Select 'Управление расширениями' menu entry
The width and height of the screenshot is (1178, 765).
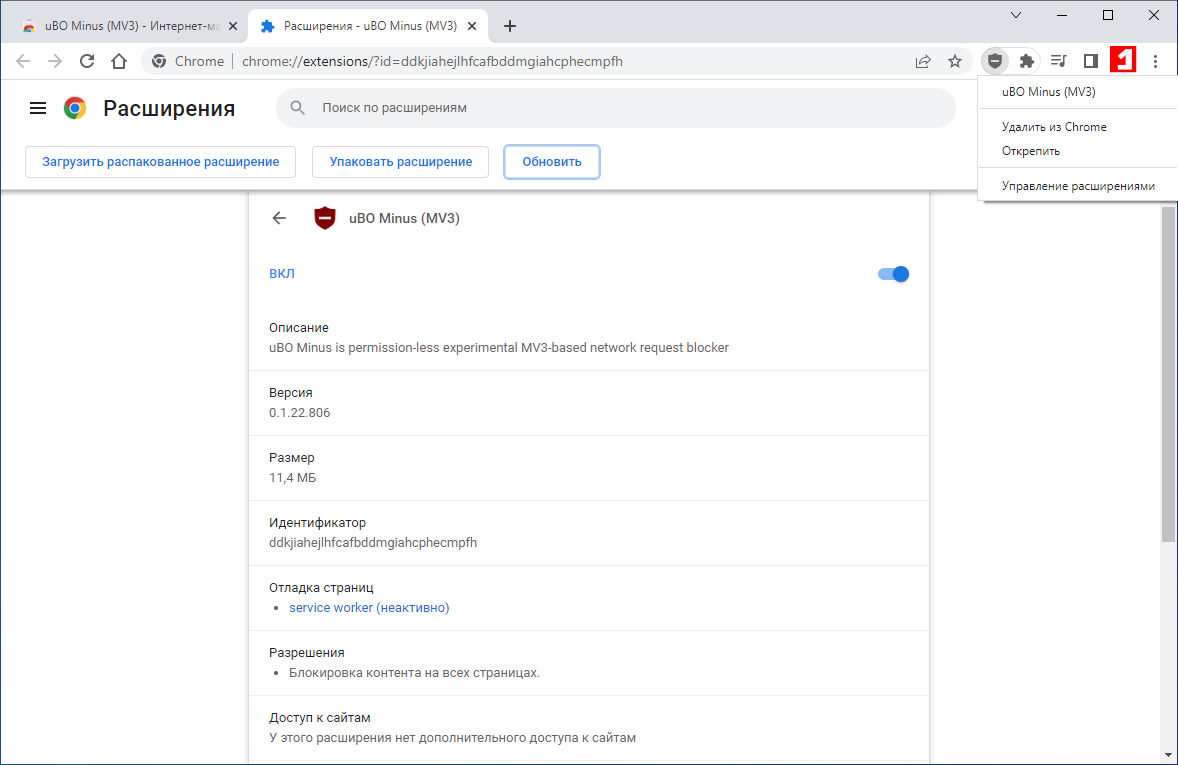coord(1078,186)
